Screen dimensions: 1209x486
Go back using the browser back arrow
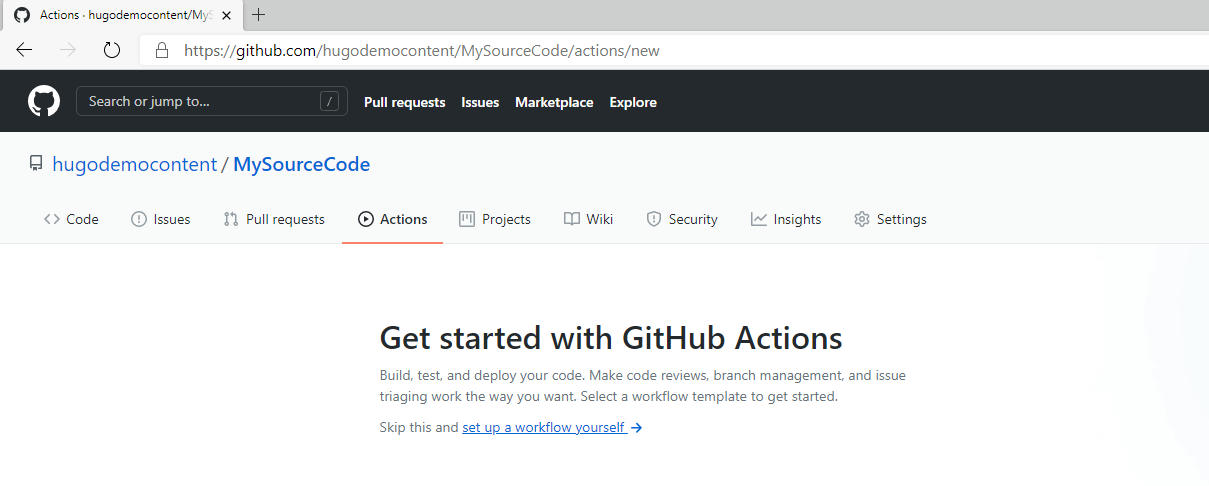24,50
